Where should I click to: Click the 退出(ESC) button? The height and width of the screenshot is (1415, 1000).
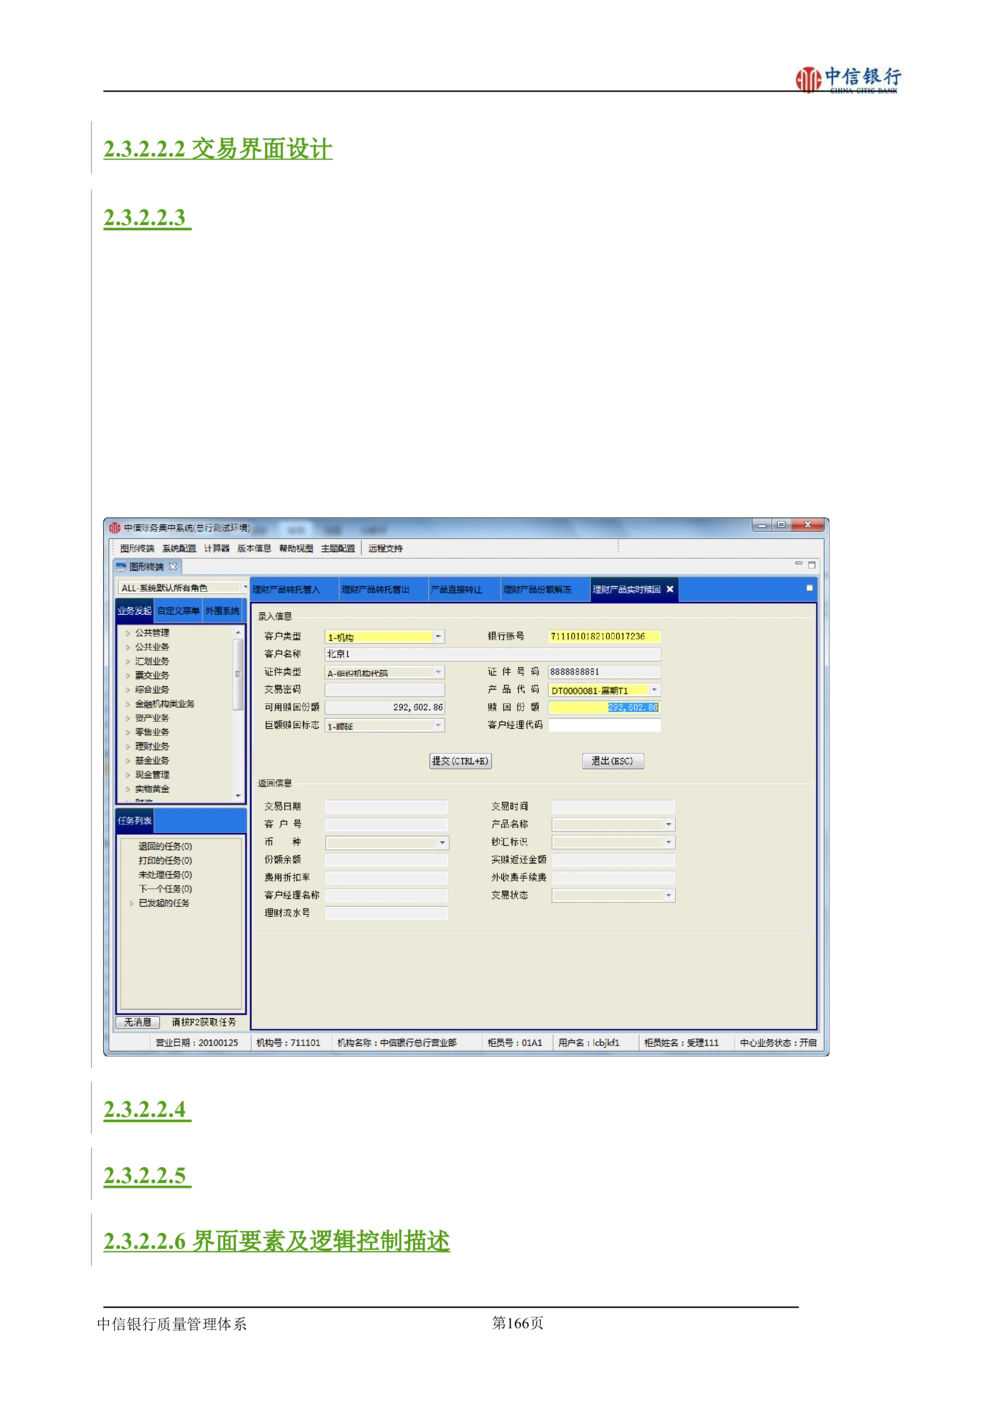612,761
